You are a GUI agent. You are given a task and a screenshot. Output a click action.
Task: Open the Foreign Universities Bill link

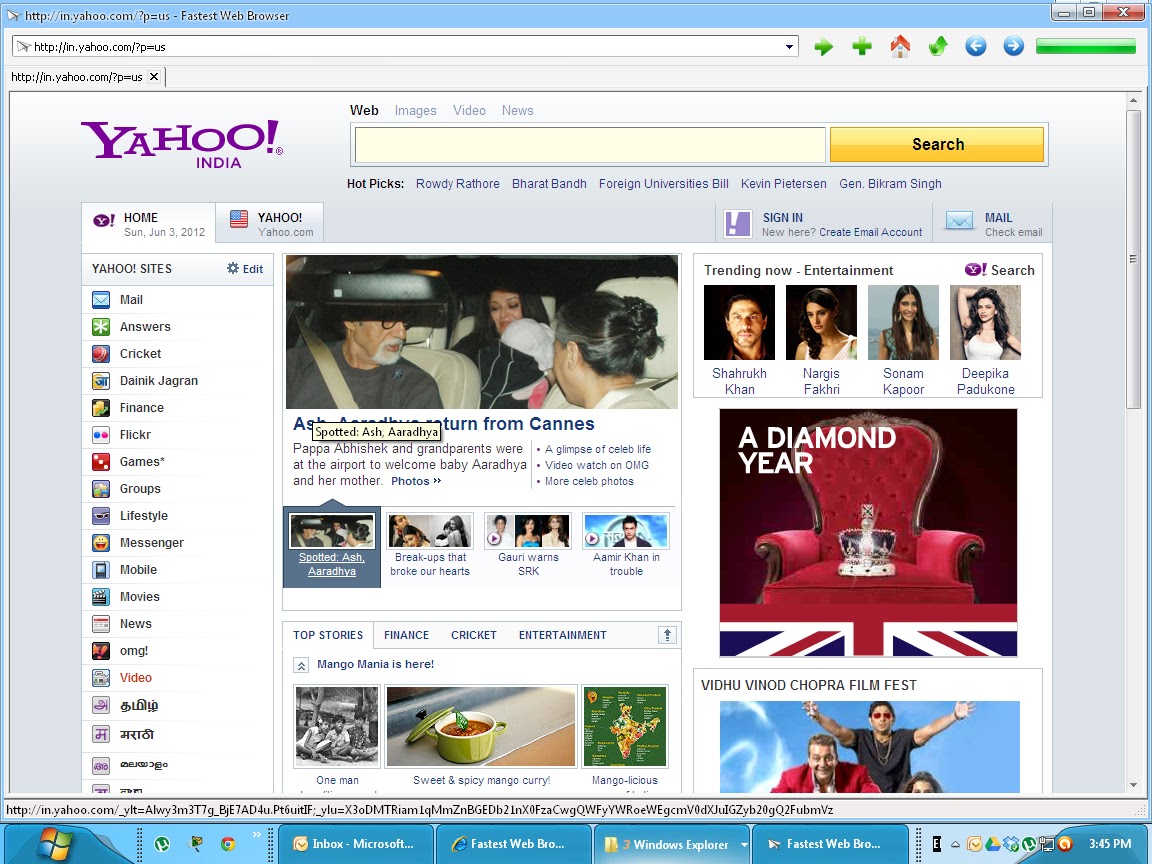click(x=663, y=184)
